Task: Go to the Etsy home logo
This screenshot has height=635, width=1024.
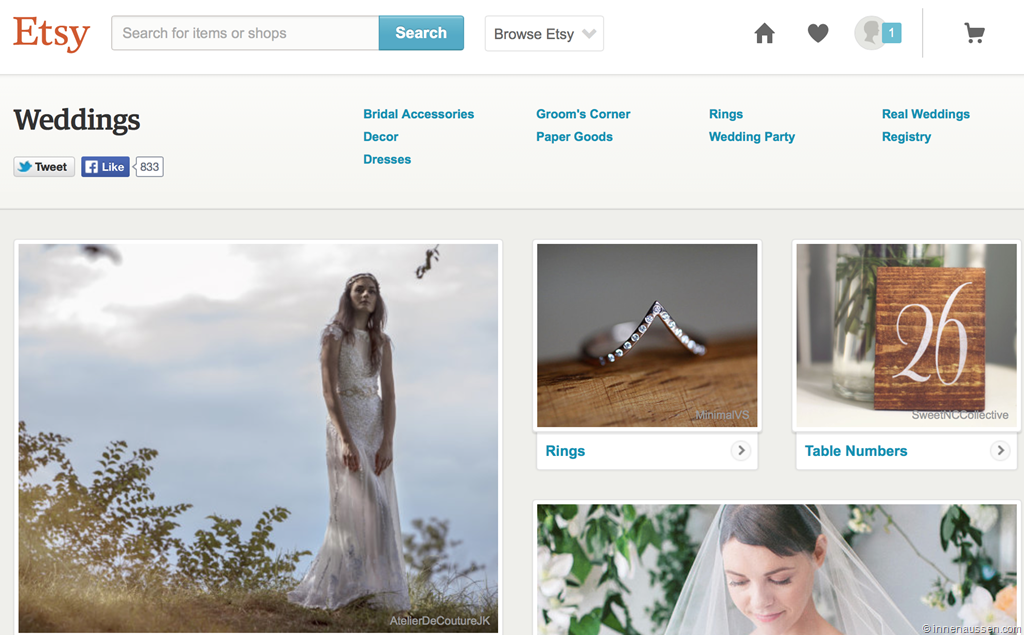Action: coord(51,33)
